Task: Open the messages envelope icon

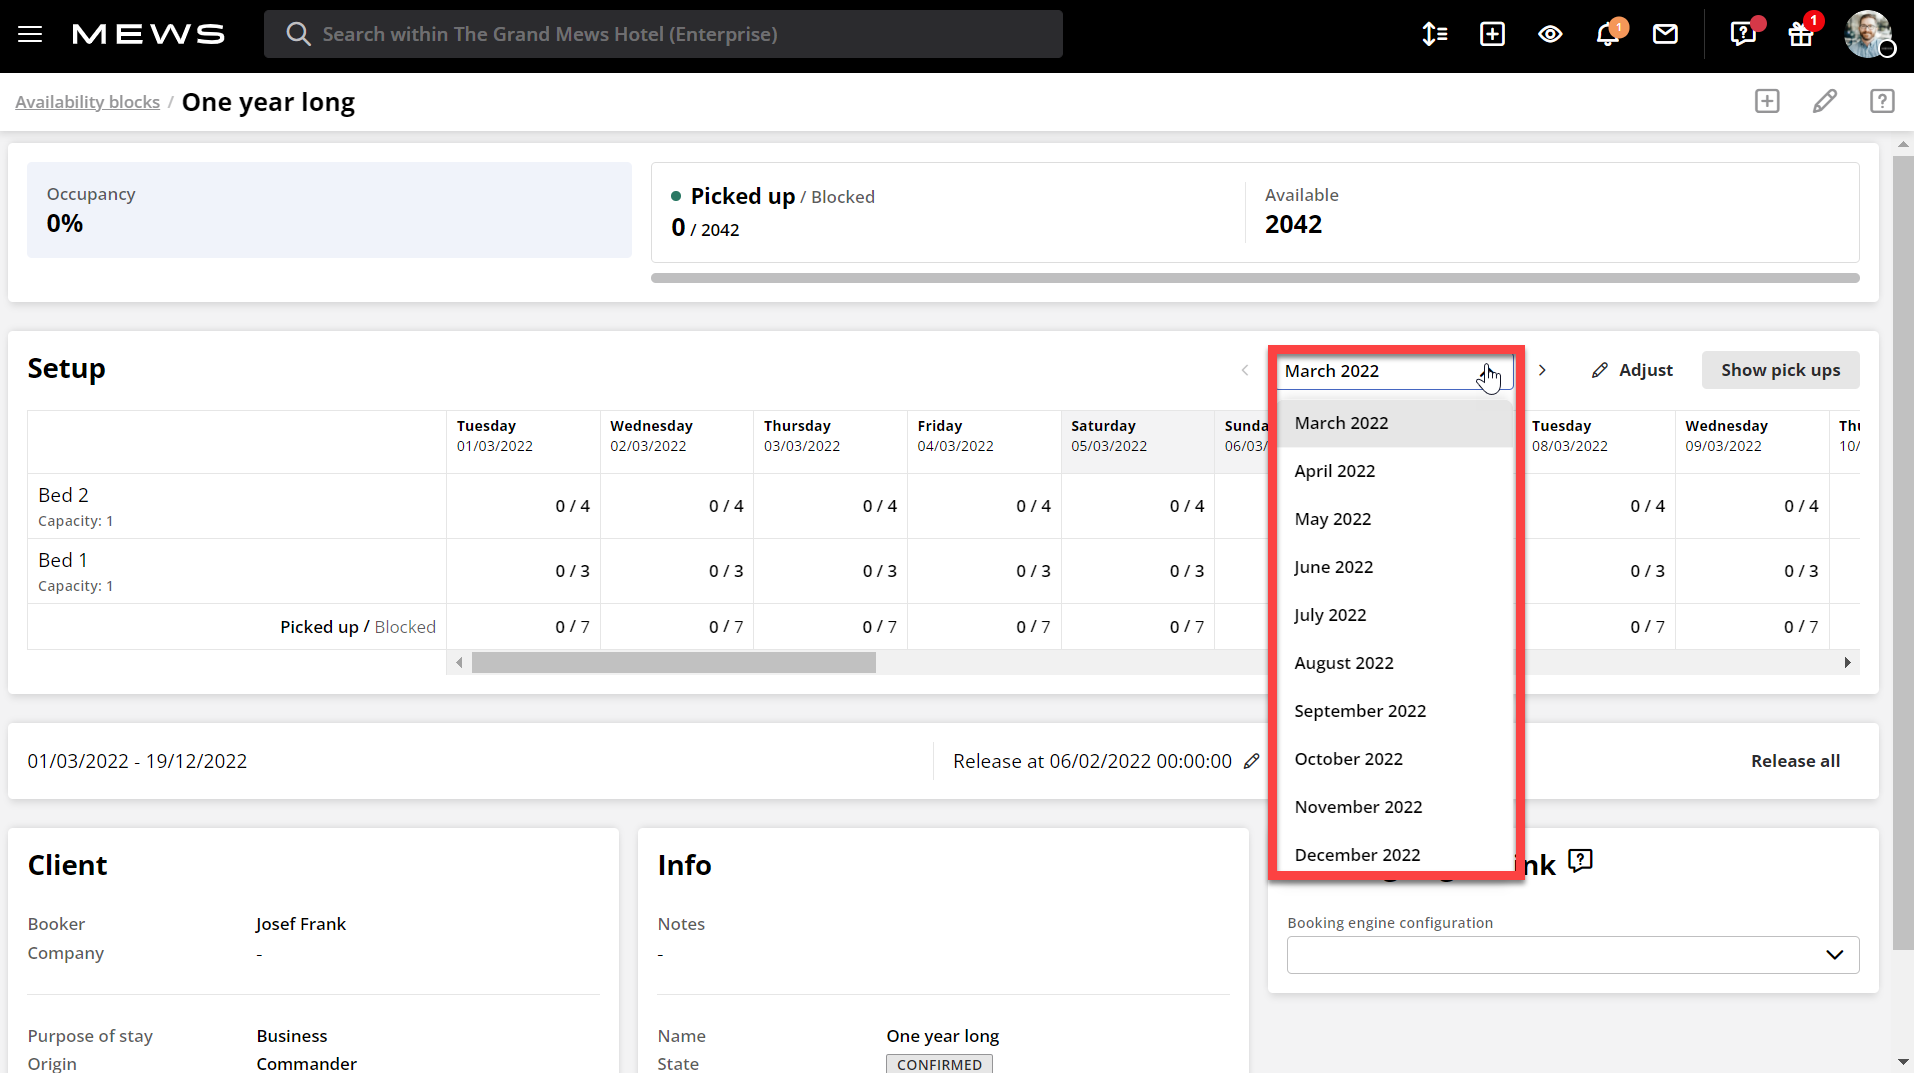Action: [x=1665, y=33]
